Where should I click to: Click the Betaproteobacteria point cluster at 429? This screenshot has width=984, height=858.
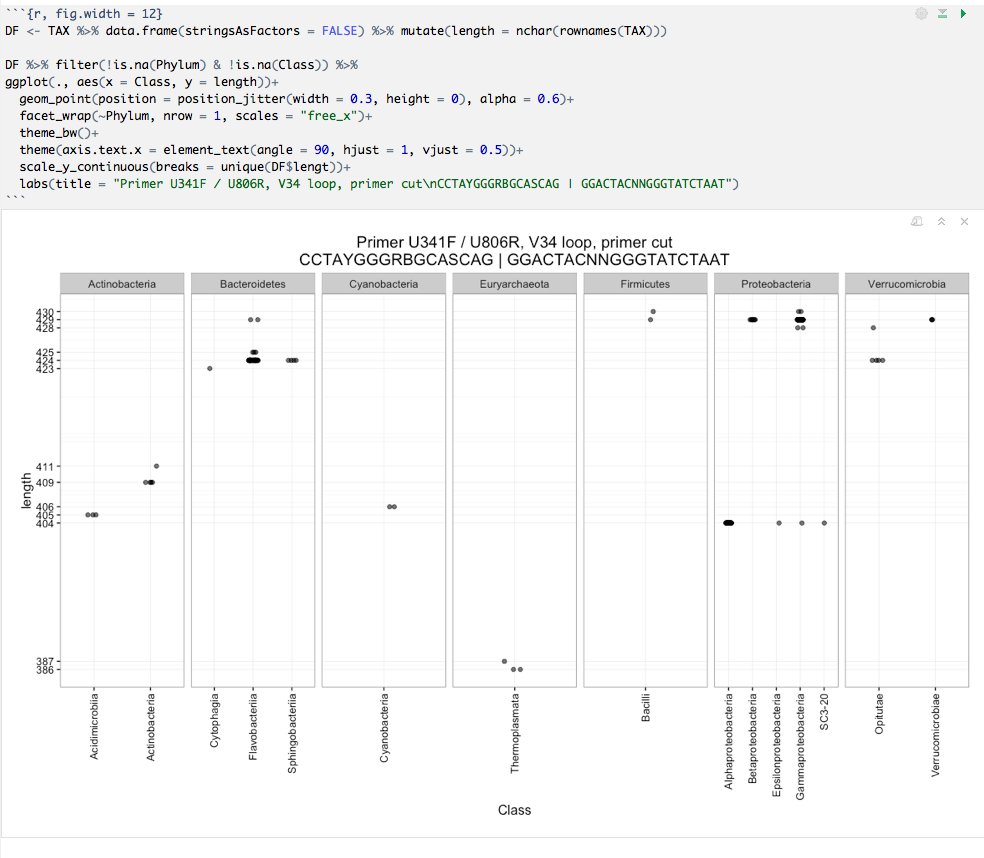(x=752, y=319)
